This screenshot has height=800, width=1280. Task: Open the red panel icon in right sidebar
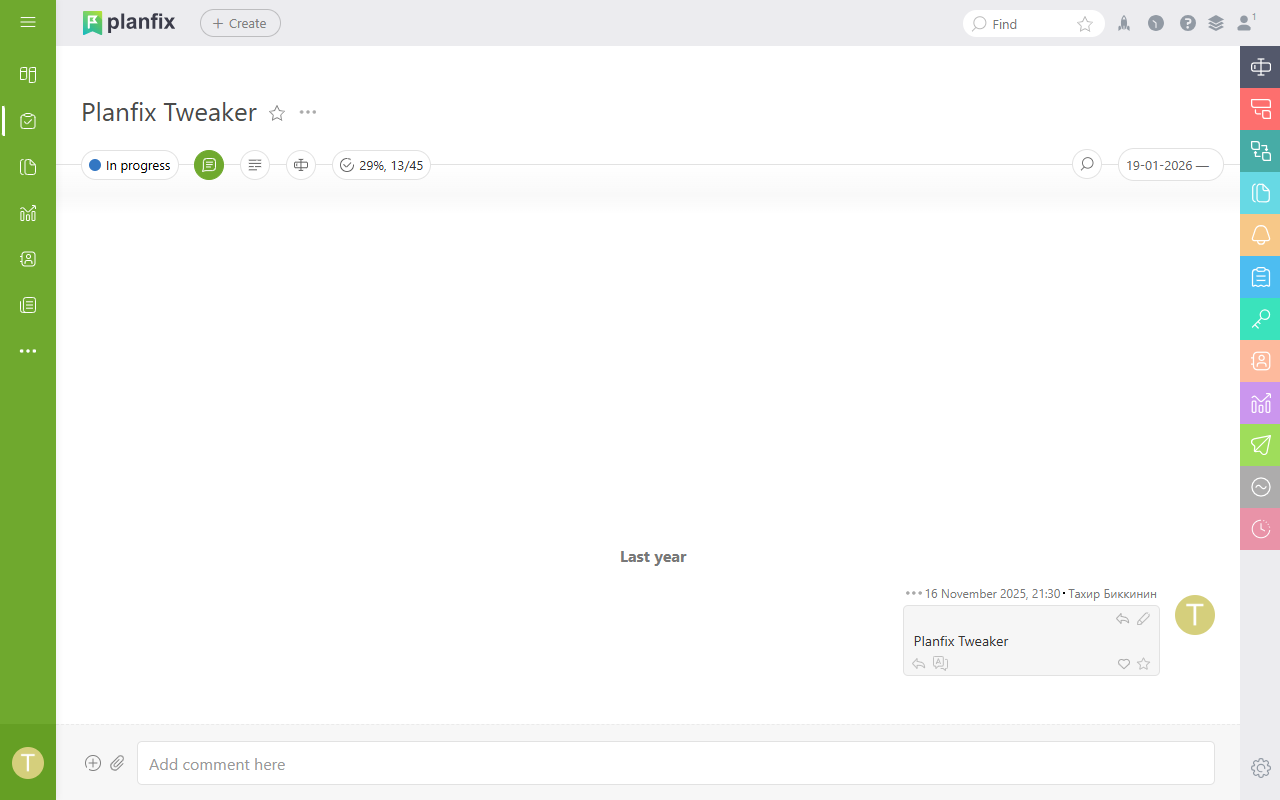tap(1260, 109)
